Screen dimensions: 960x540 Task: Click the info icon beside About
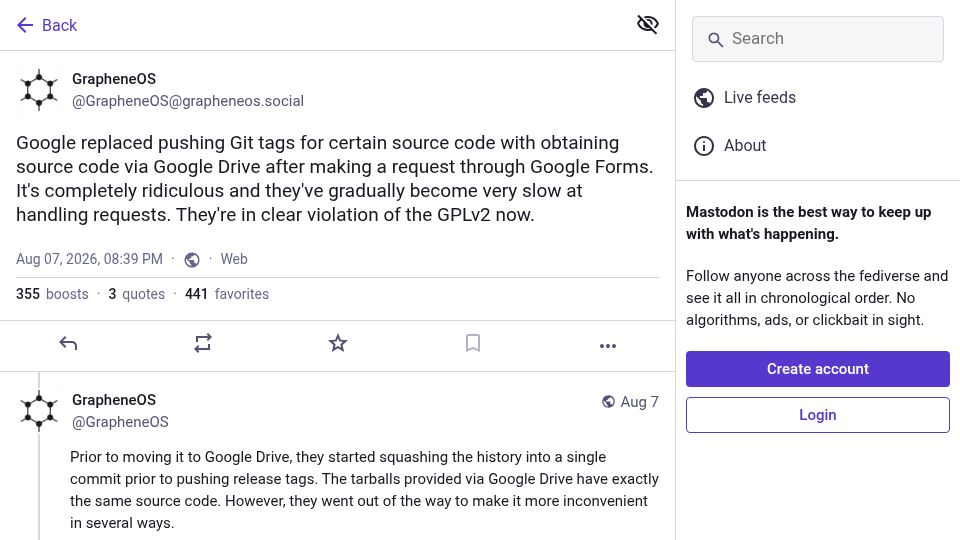tap(703, 146)
